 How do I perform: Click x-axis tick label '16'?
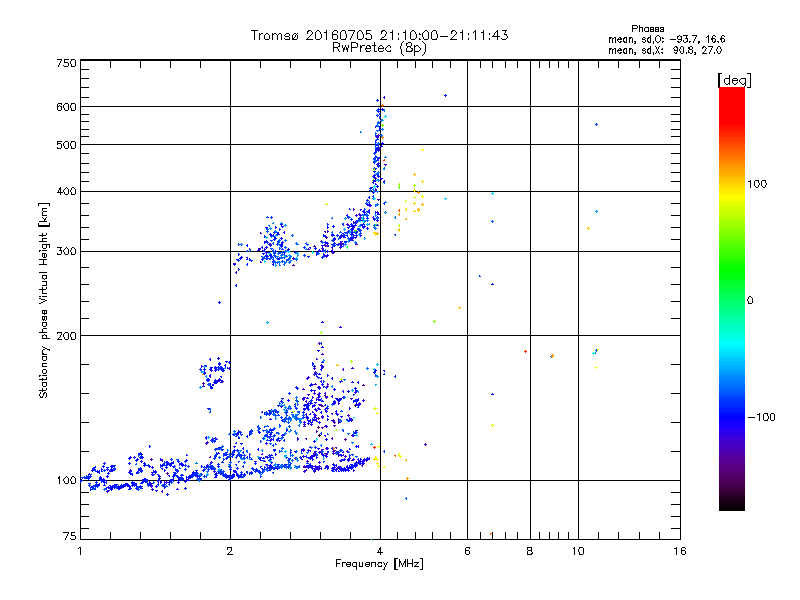point(680,551)
